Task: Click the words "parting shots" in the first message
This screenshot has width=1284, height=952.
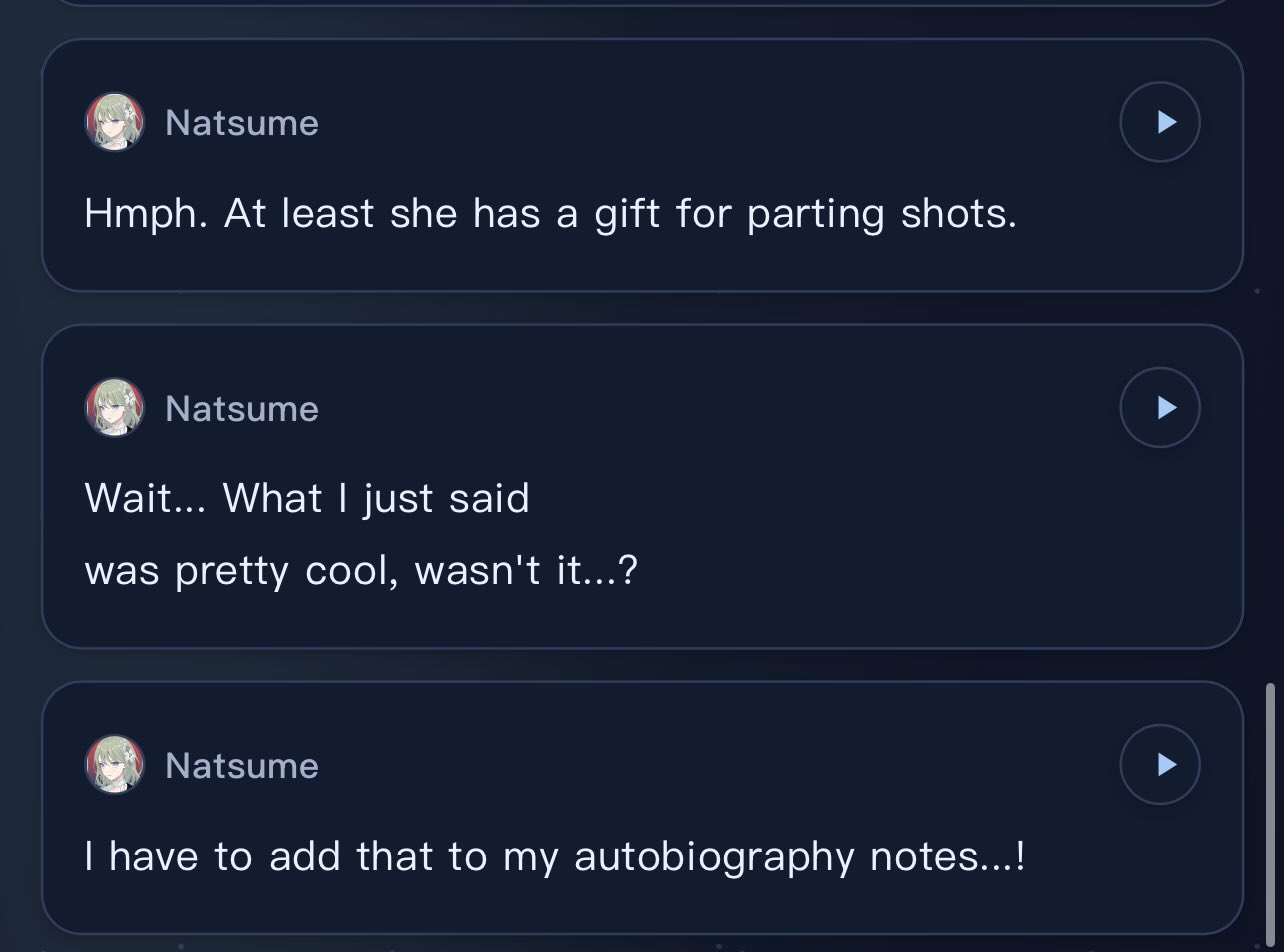Action: click(x=882, y=214)
